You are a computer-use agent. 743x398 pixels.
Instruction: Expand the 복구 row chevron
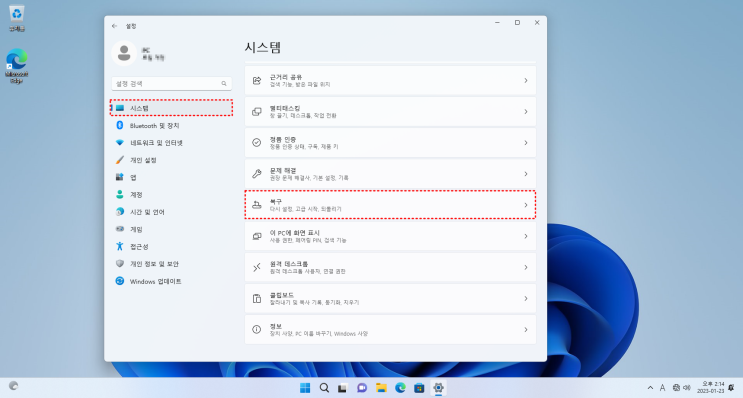526,205
